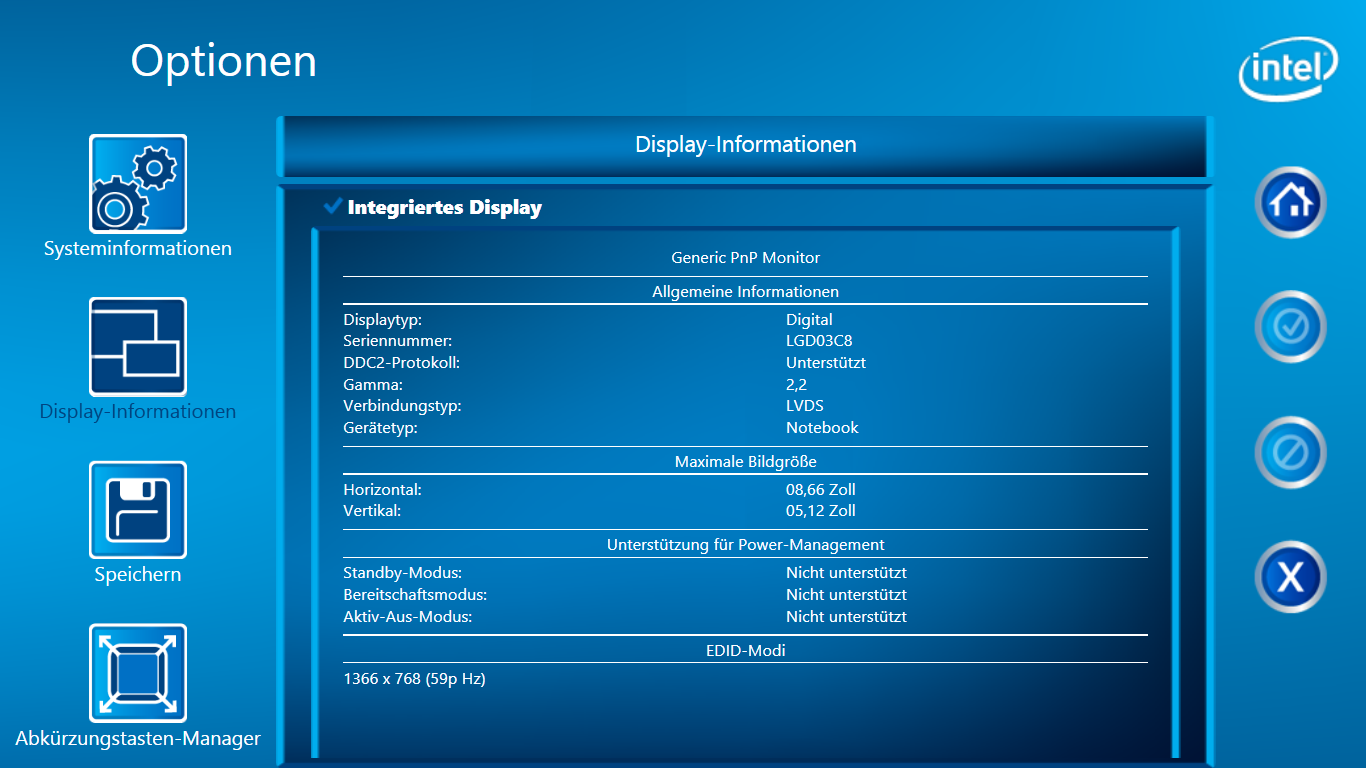Click the Systeminformationen text label
This screenshot has height=768, width=1366.
138,249
